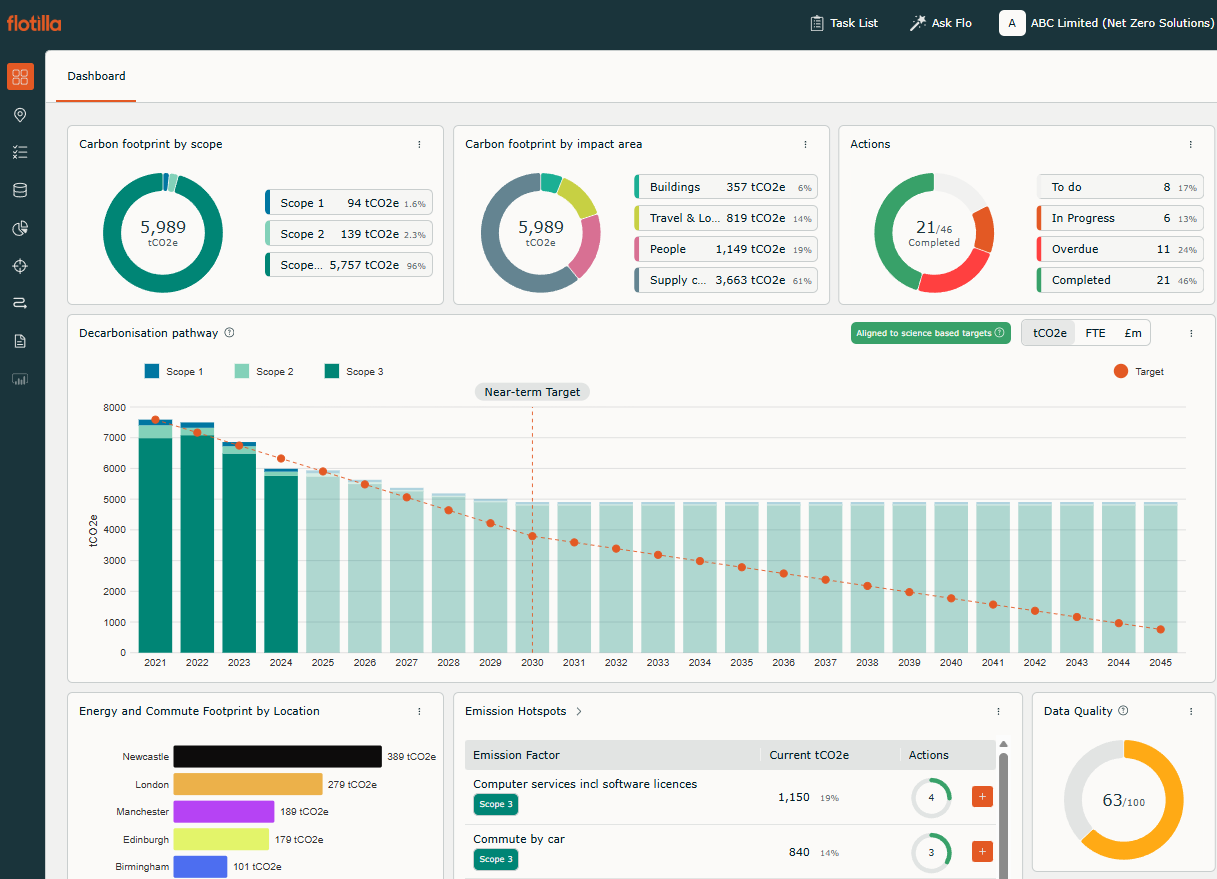
Task: Open Task List in top bar
Action: [843, 23]
